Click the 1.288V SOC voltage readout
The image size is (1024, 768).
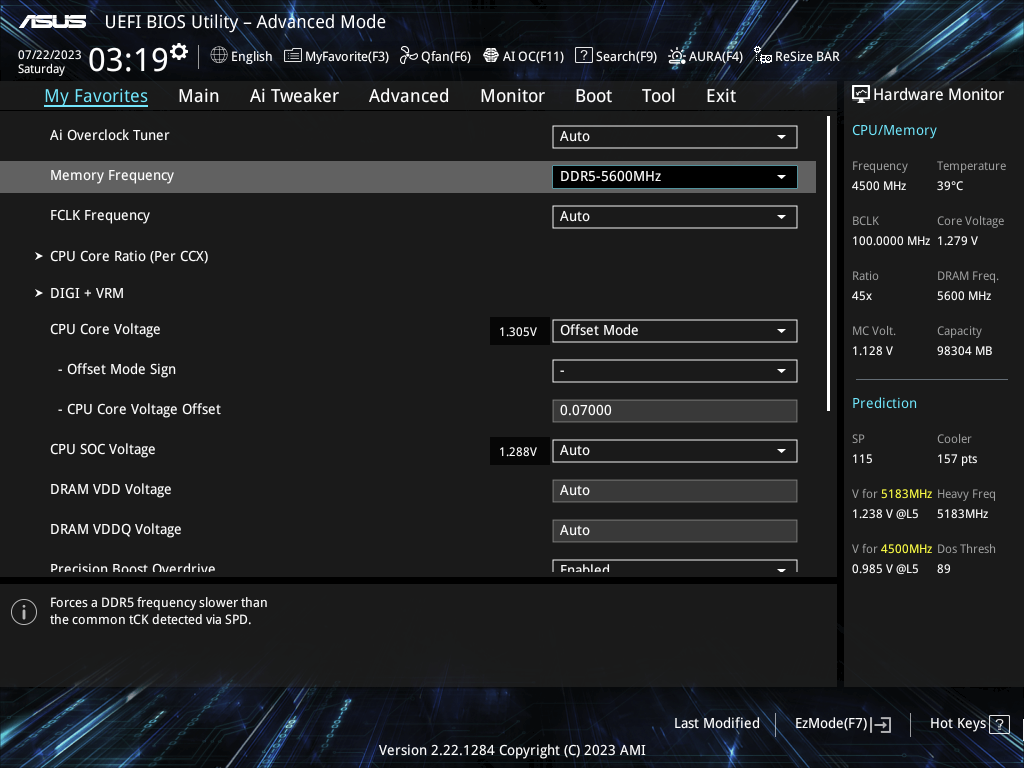coord(519,452)
